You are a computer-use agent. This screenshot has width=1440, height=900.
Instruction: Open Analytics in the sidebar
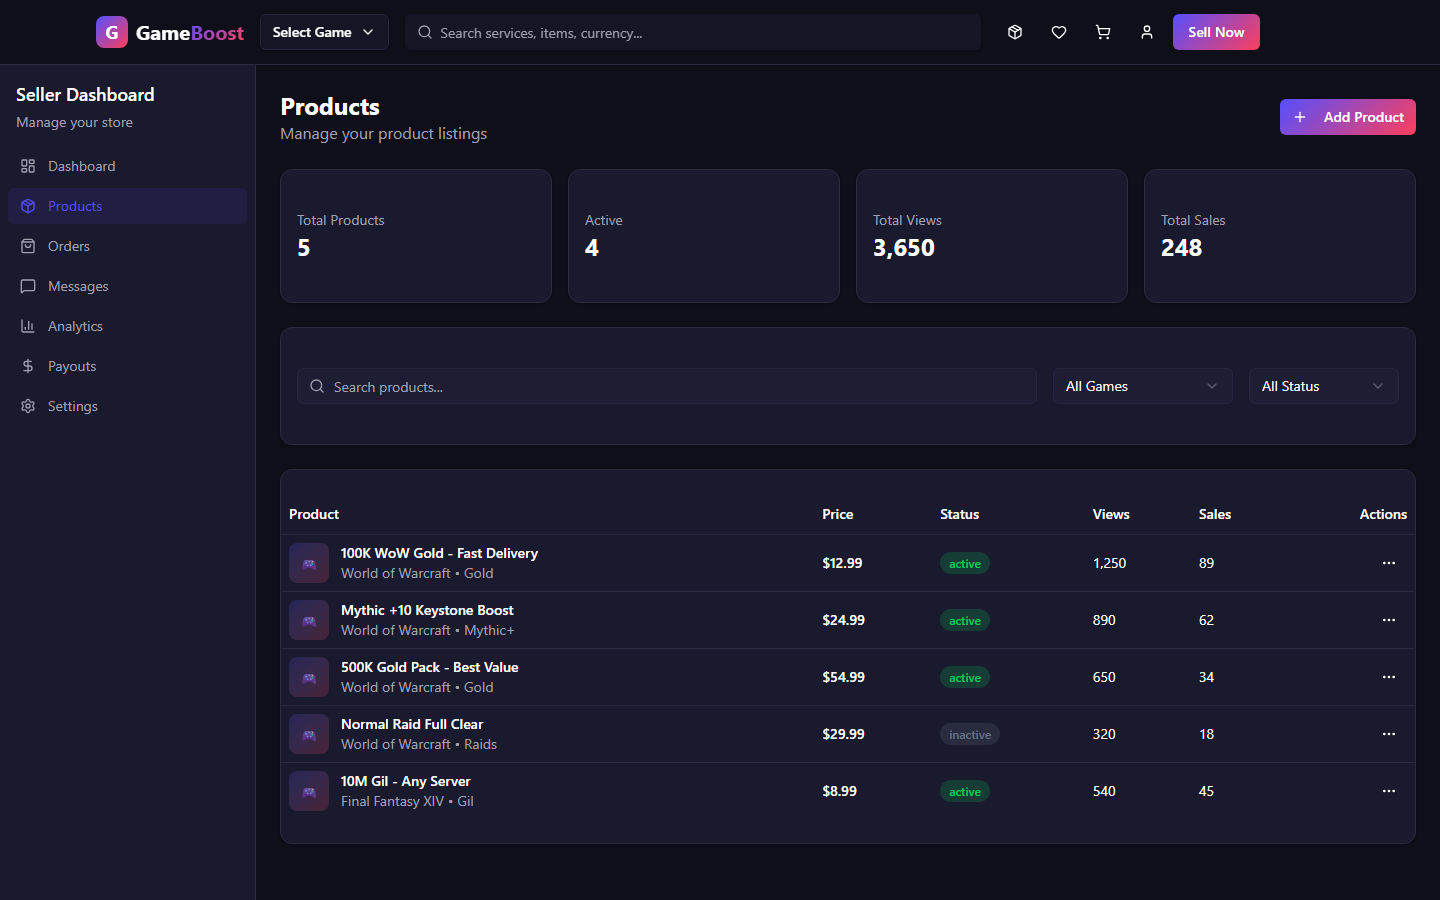[x=127, y=326]
